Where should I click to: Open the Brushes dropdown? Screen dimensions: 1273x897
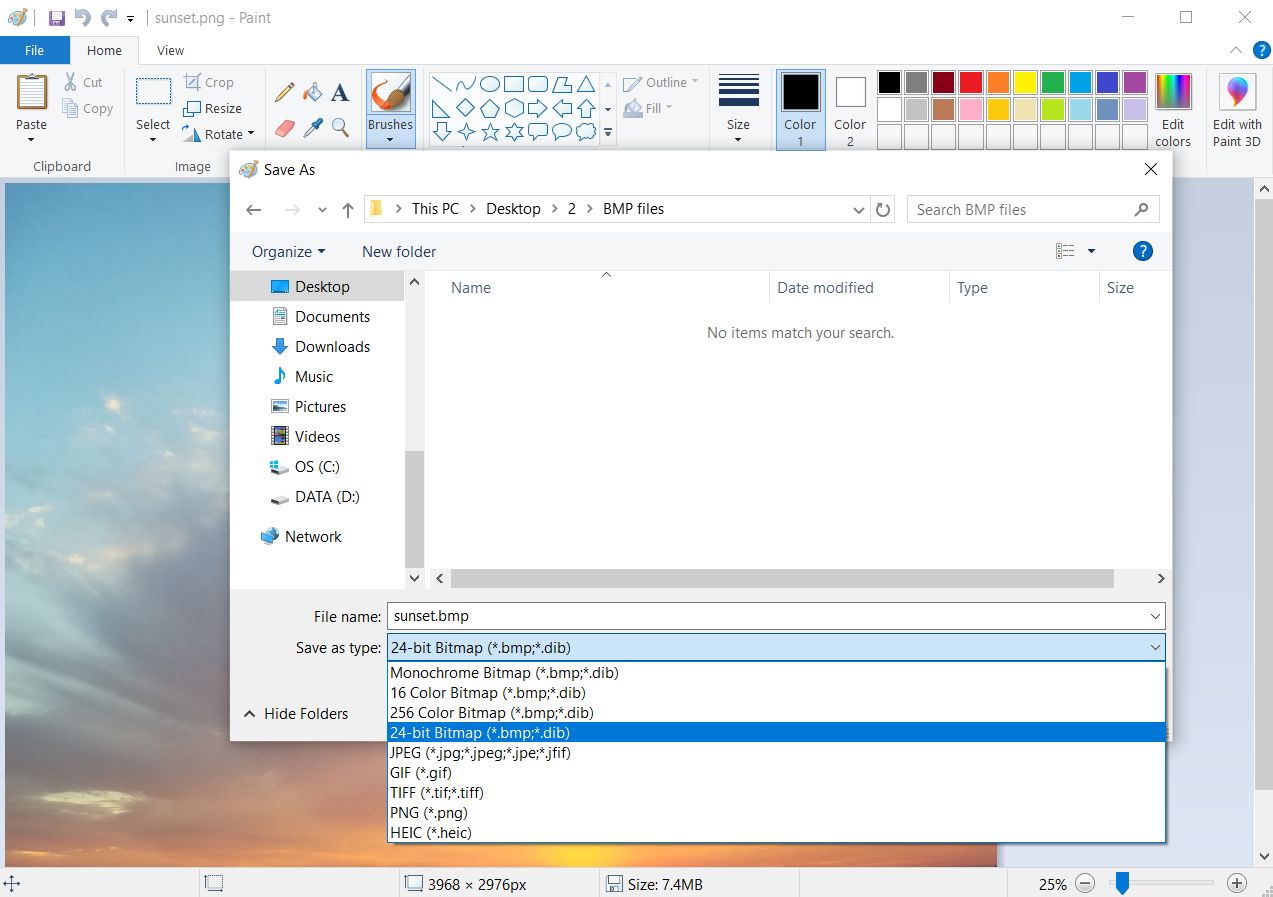point(390,138)
